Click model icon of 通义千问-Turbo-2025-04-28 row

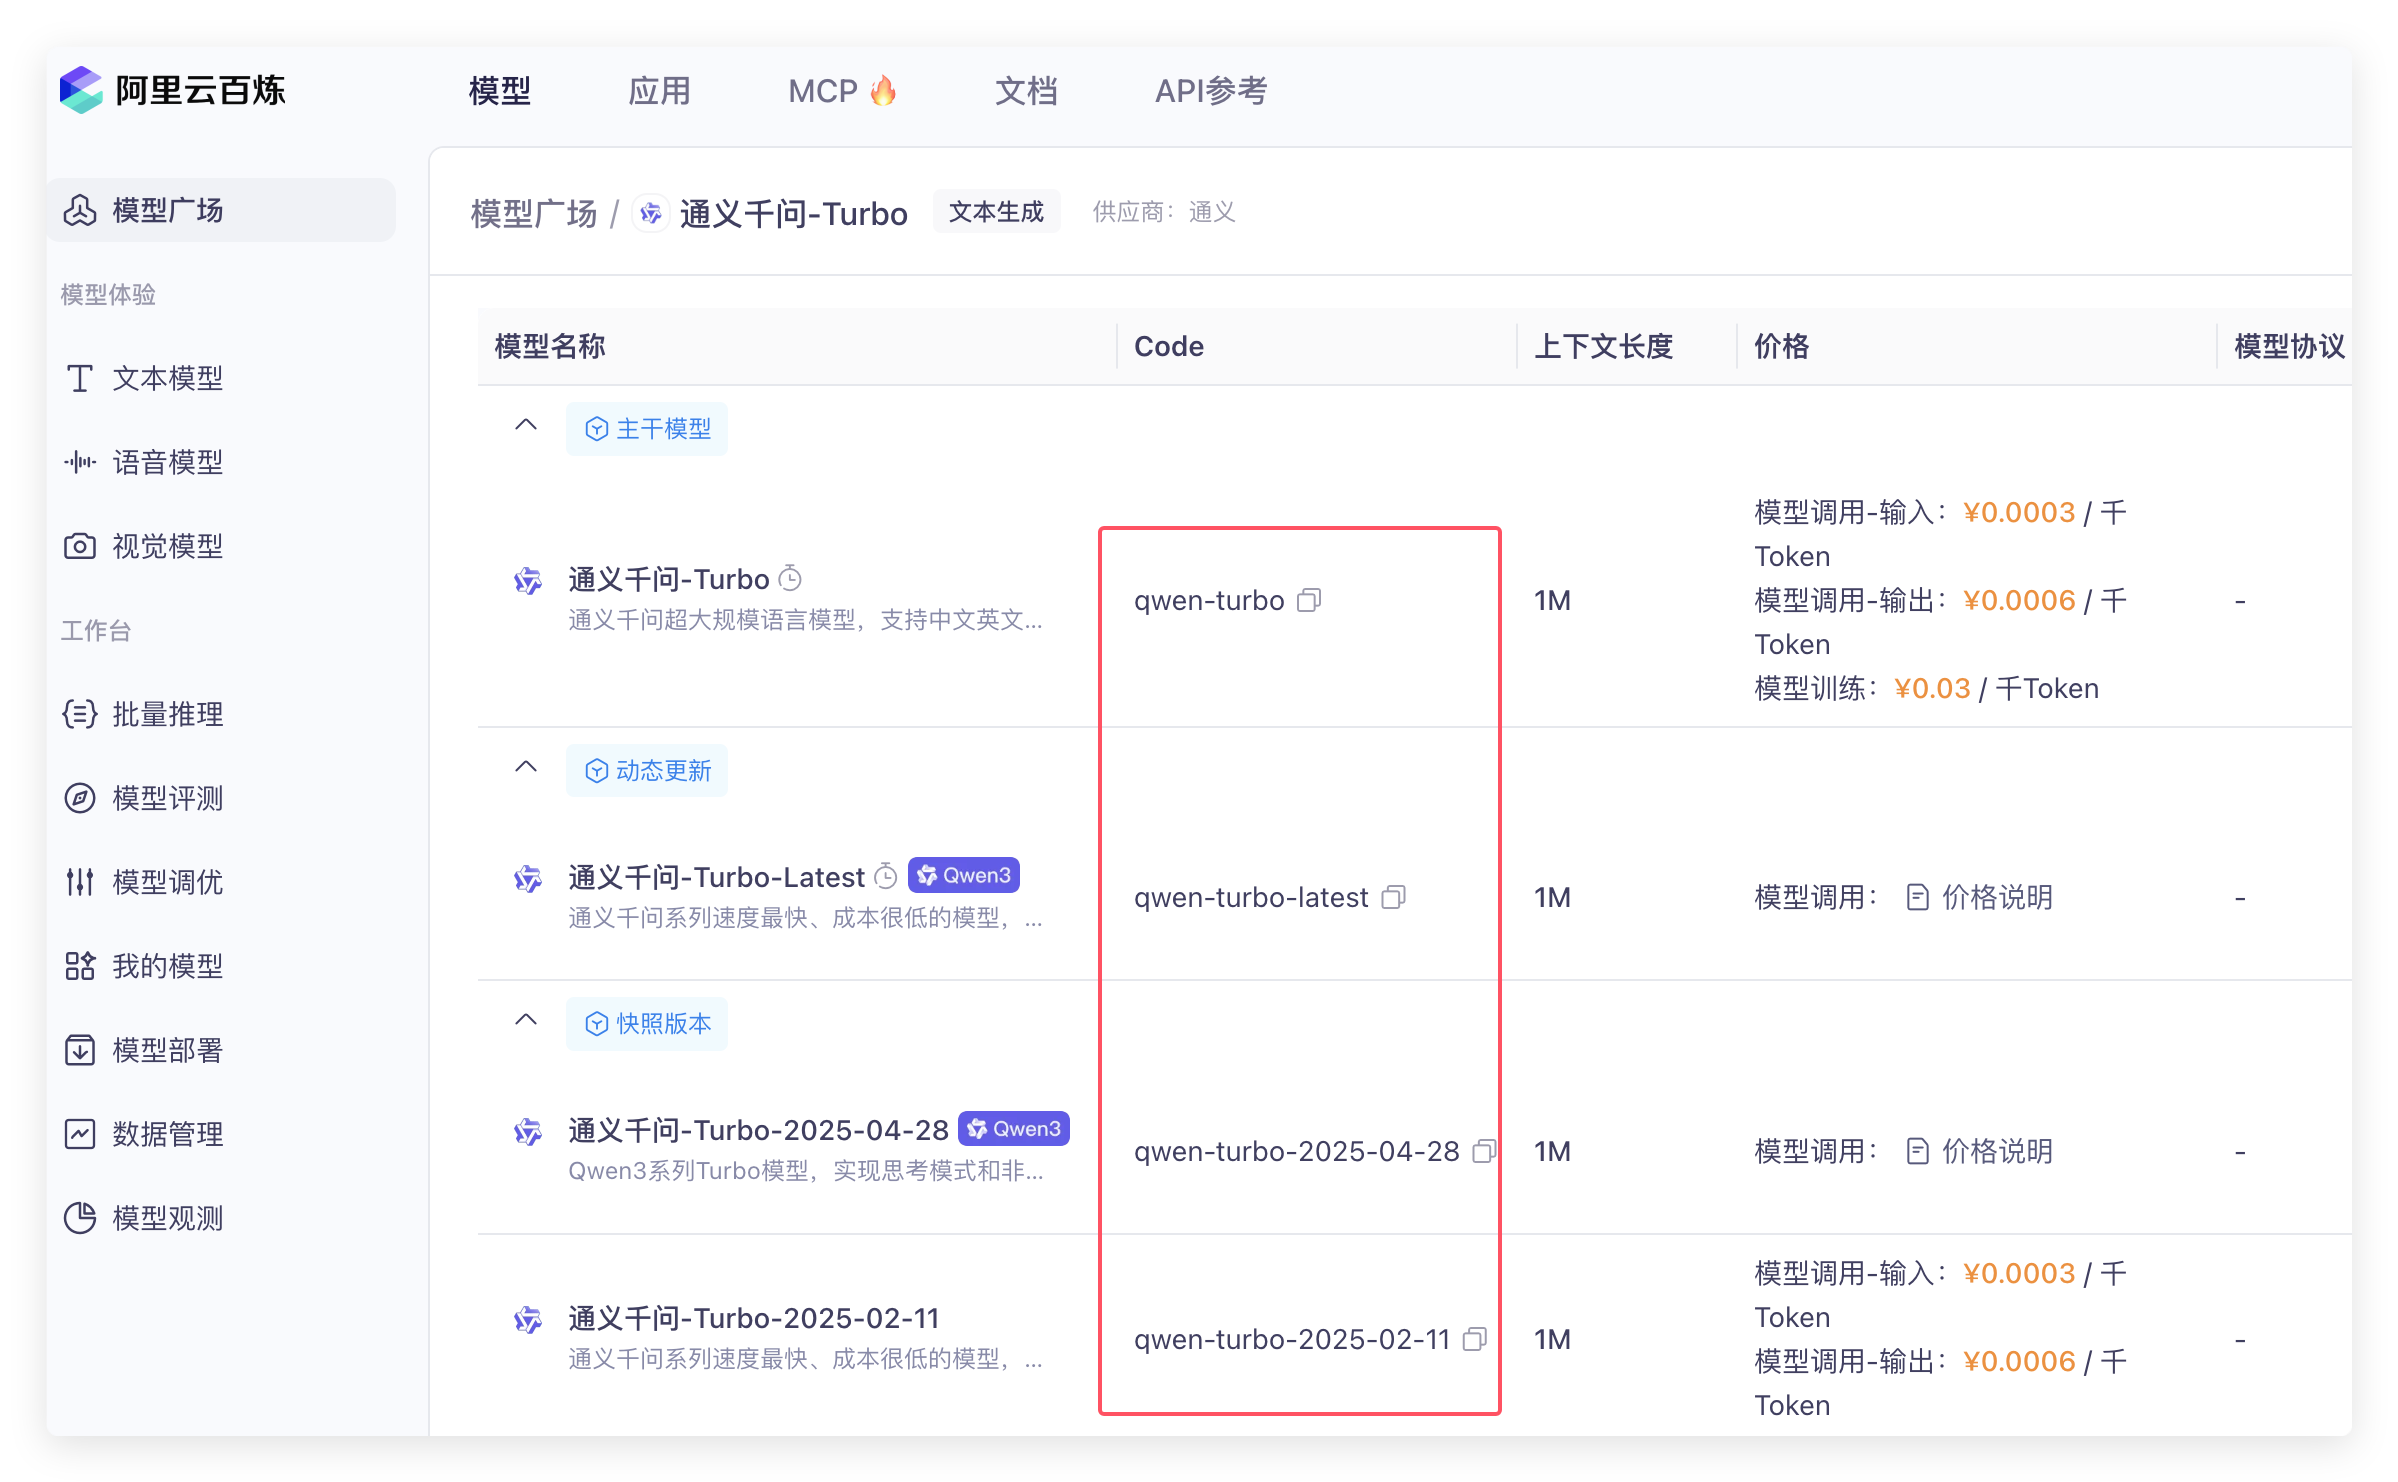pos(528,1132)
